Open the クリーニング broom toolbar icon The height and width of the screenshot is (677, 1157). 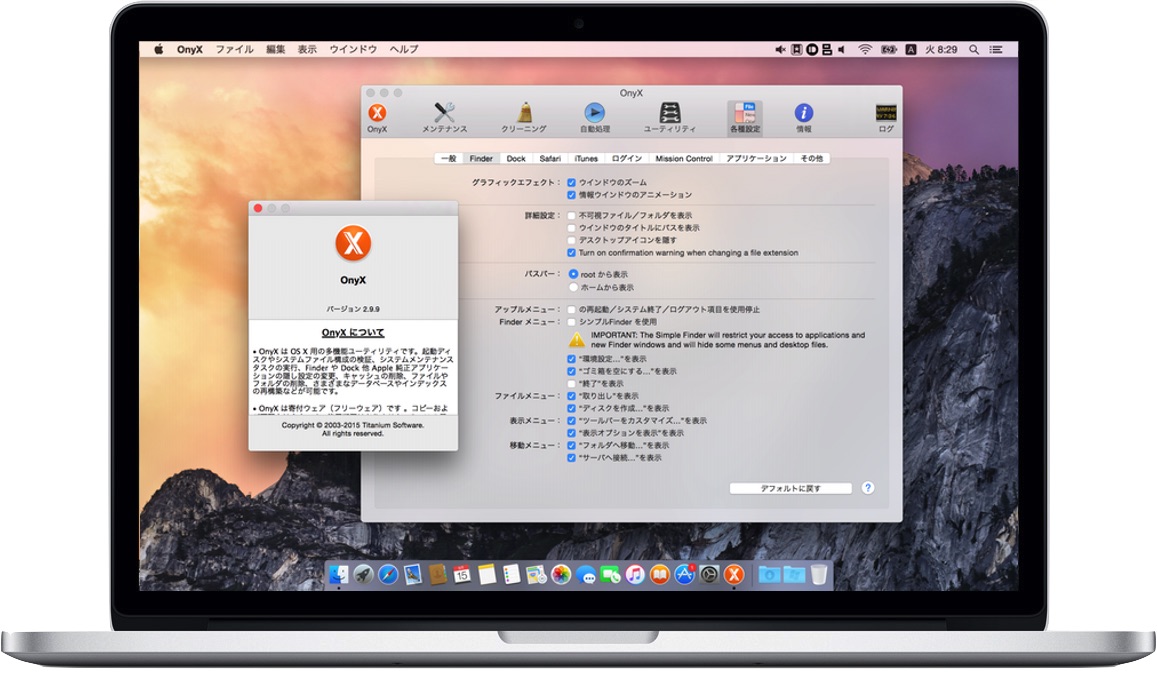point(524,117)
